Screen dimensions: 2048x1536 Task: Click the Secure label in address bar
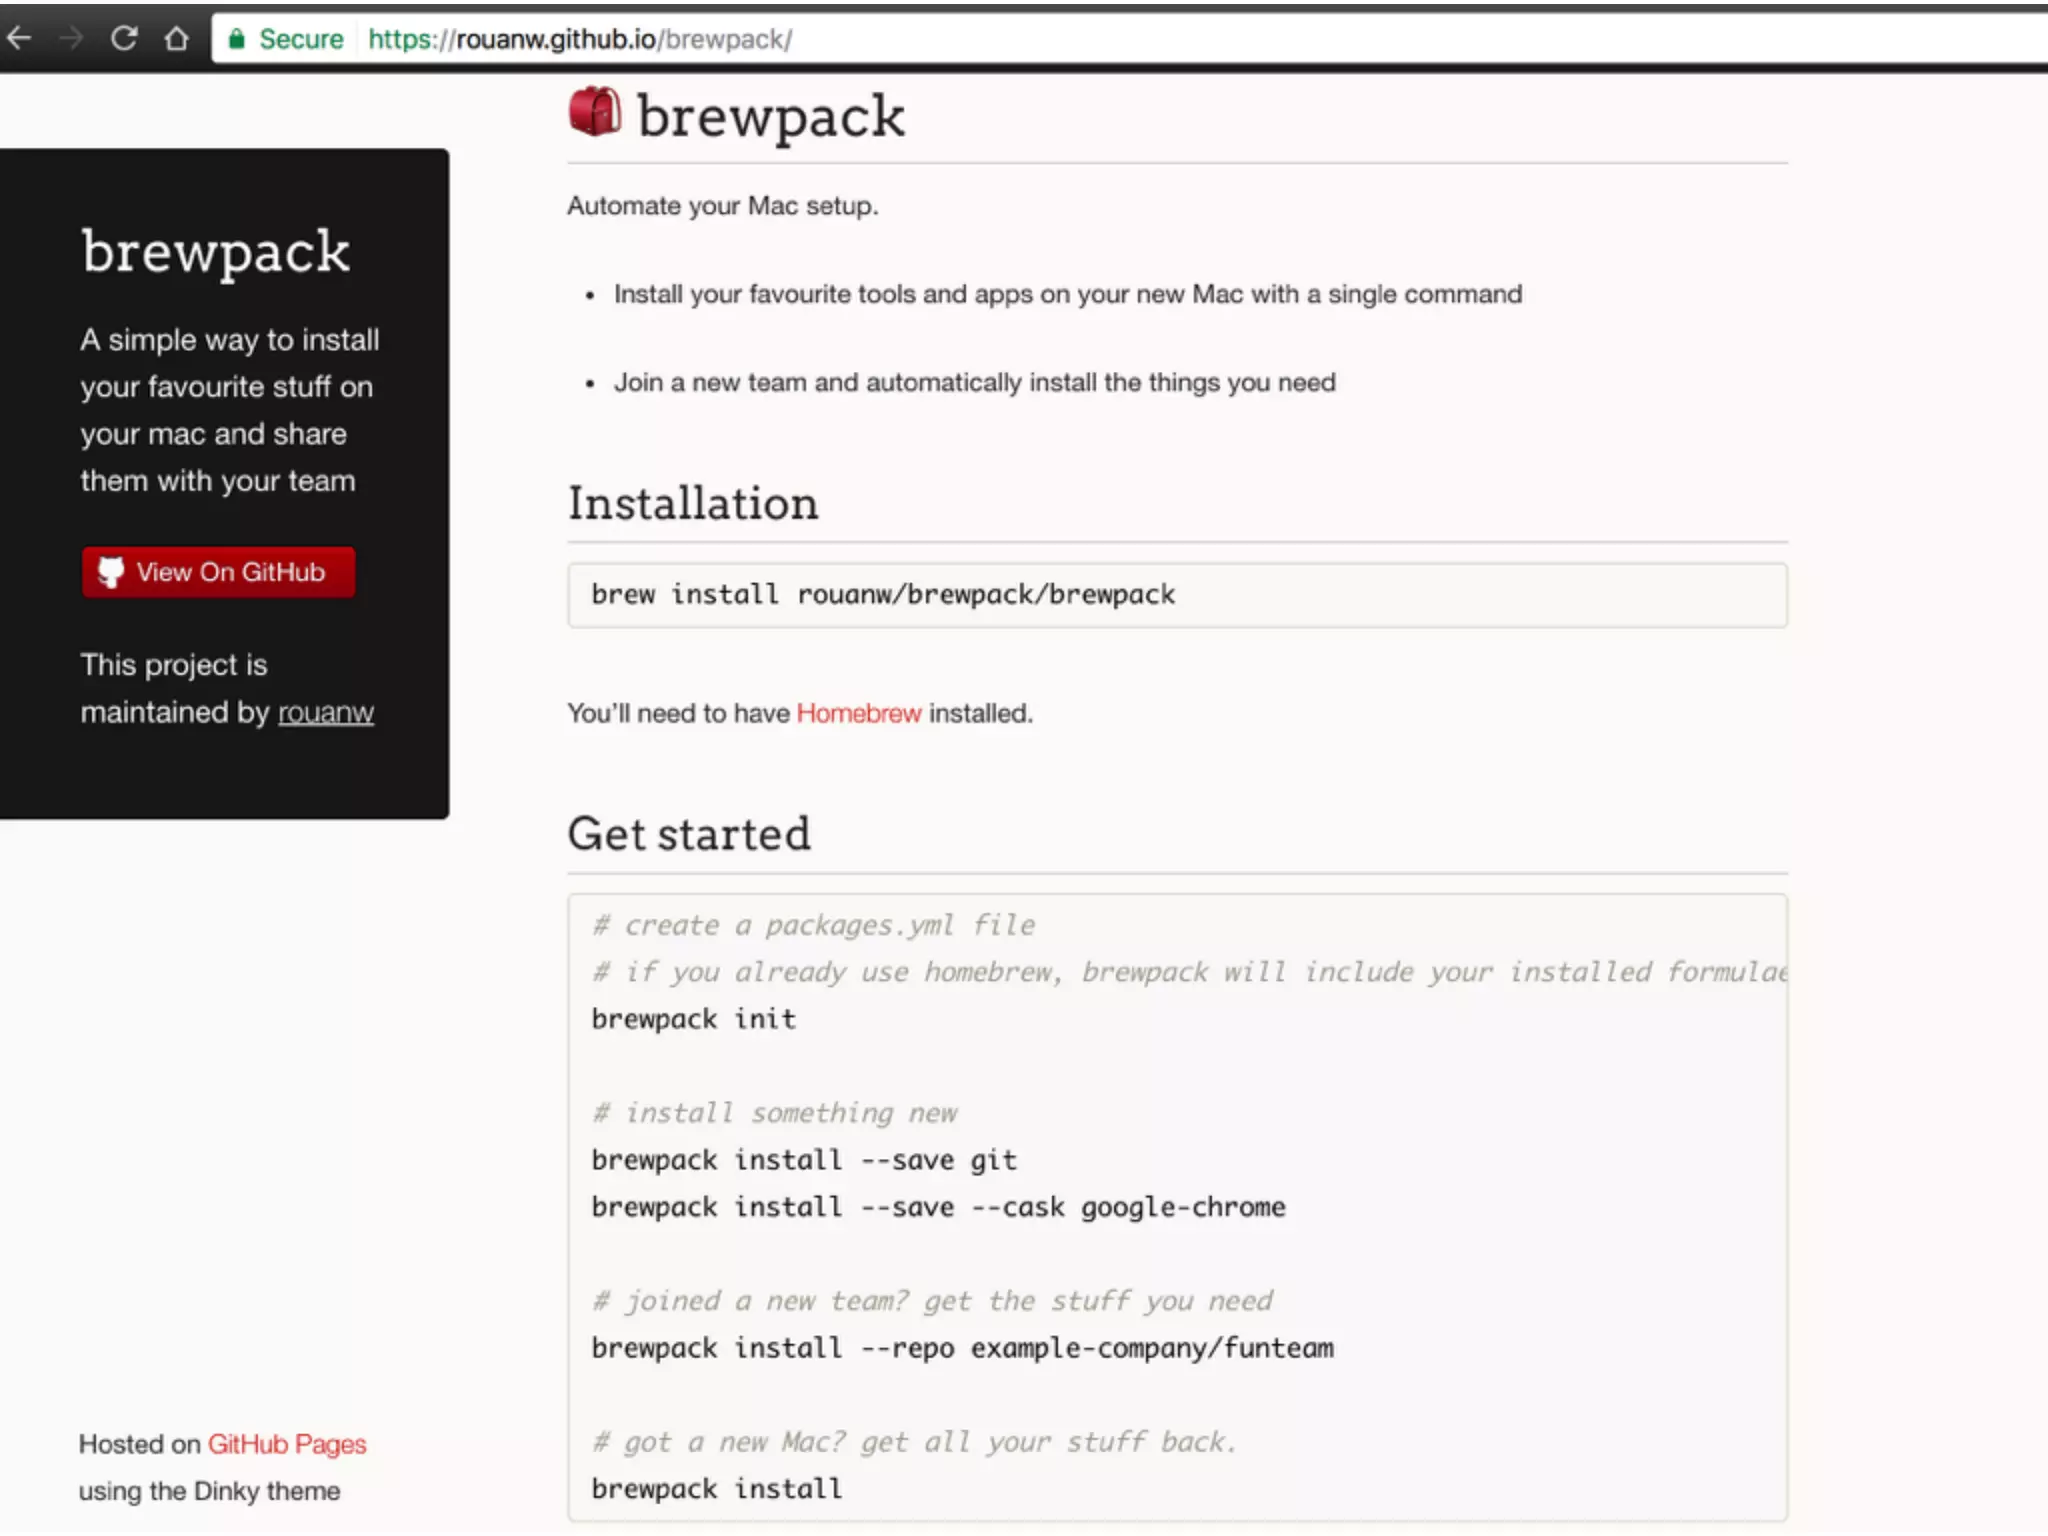[301, 39]
